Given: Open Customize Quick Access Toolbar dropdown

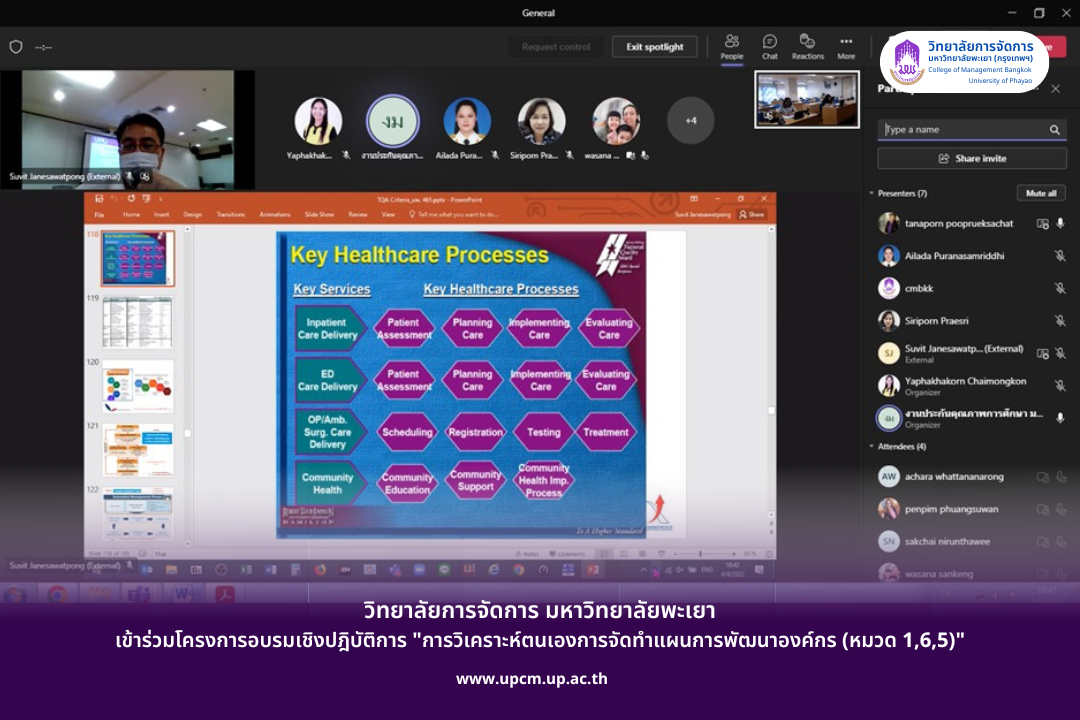Looking at the screenshot, I should pyautogui.click(x=159, y=199).
